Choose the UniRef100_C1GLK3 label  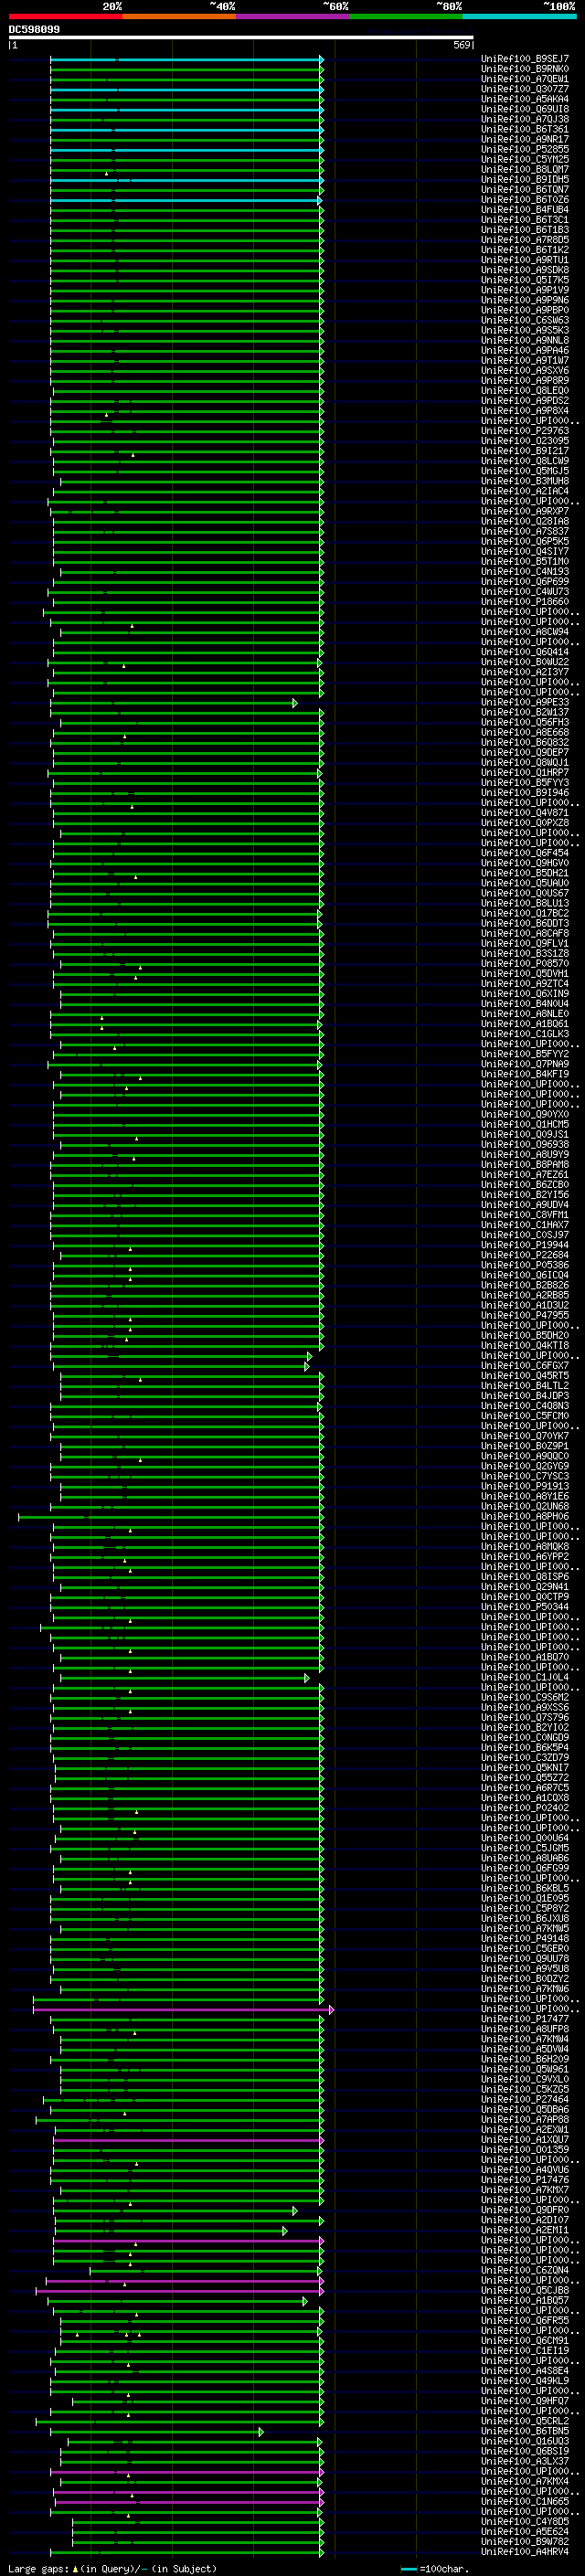525,1034
